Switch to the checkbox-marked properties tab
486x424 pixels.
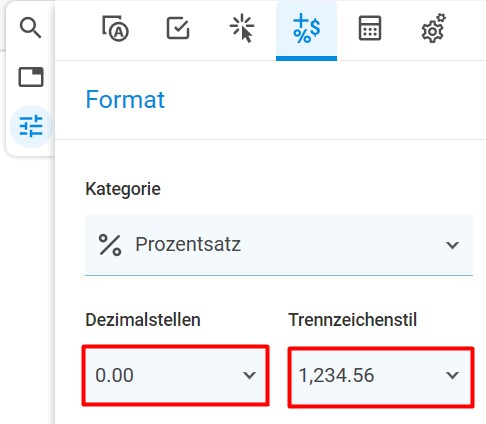click(x=178, y=28)
